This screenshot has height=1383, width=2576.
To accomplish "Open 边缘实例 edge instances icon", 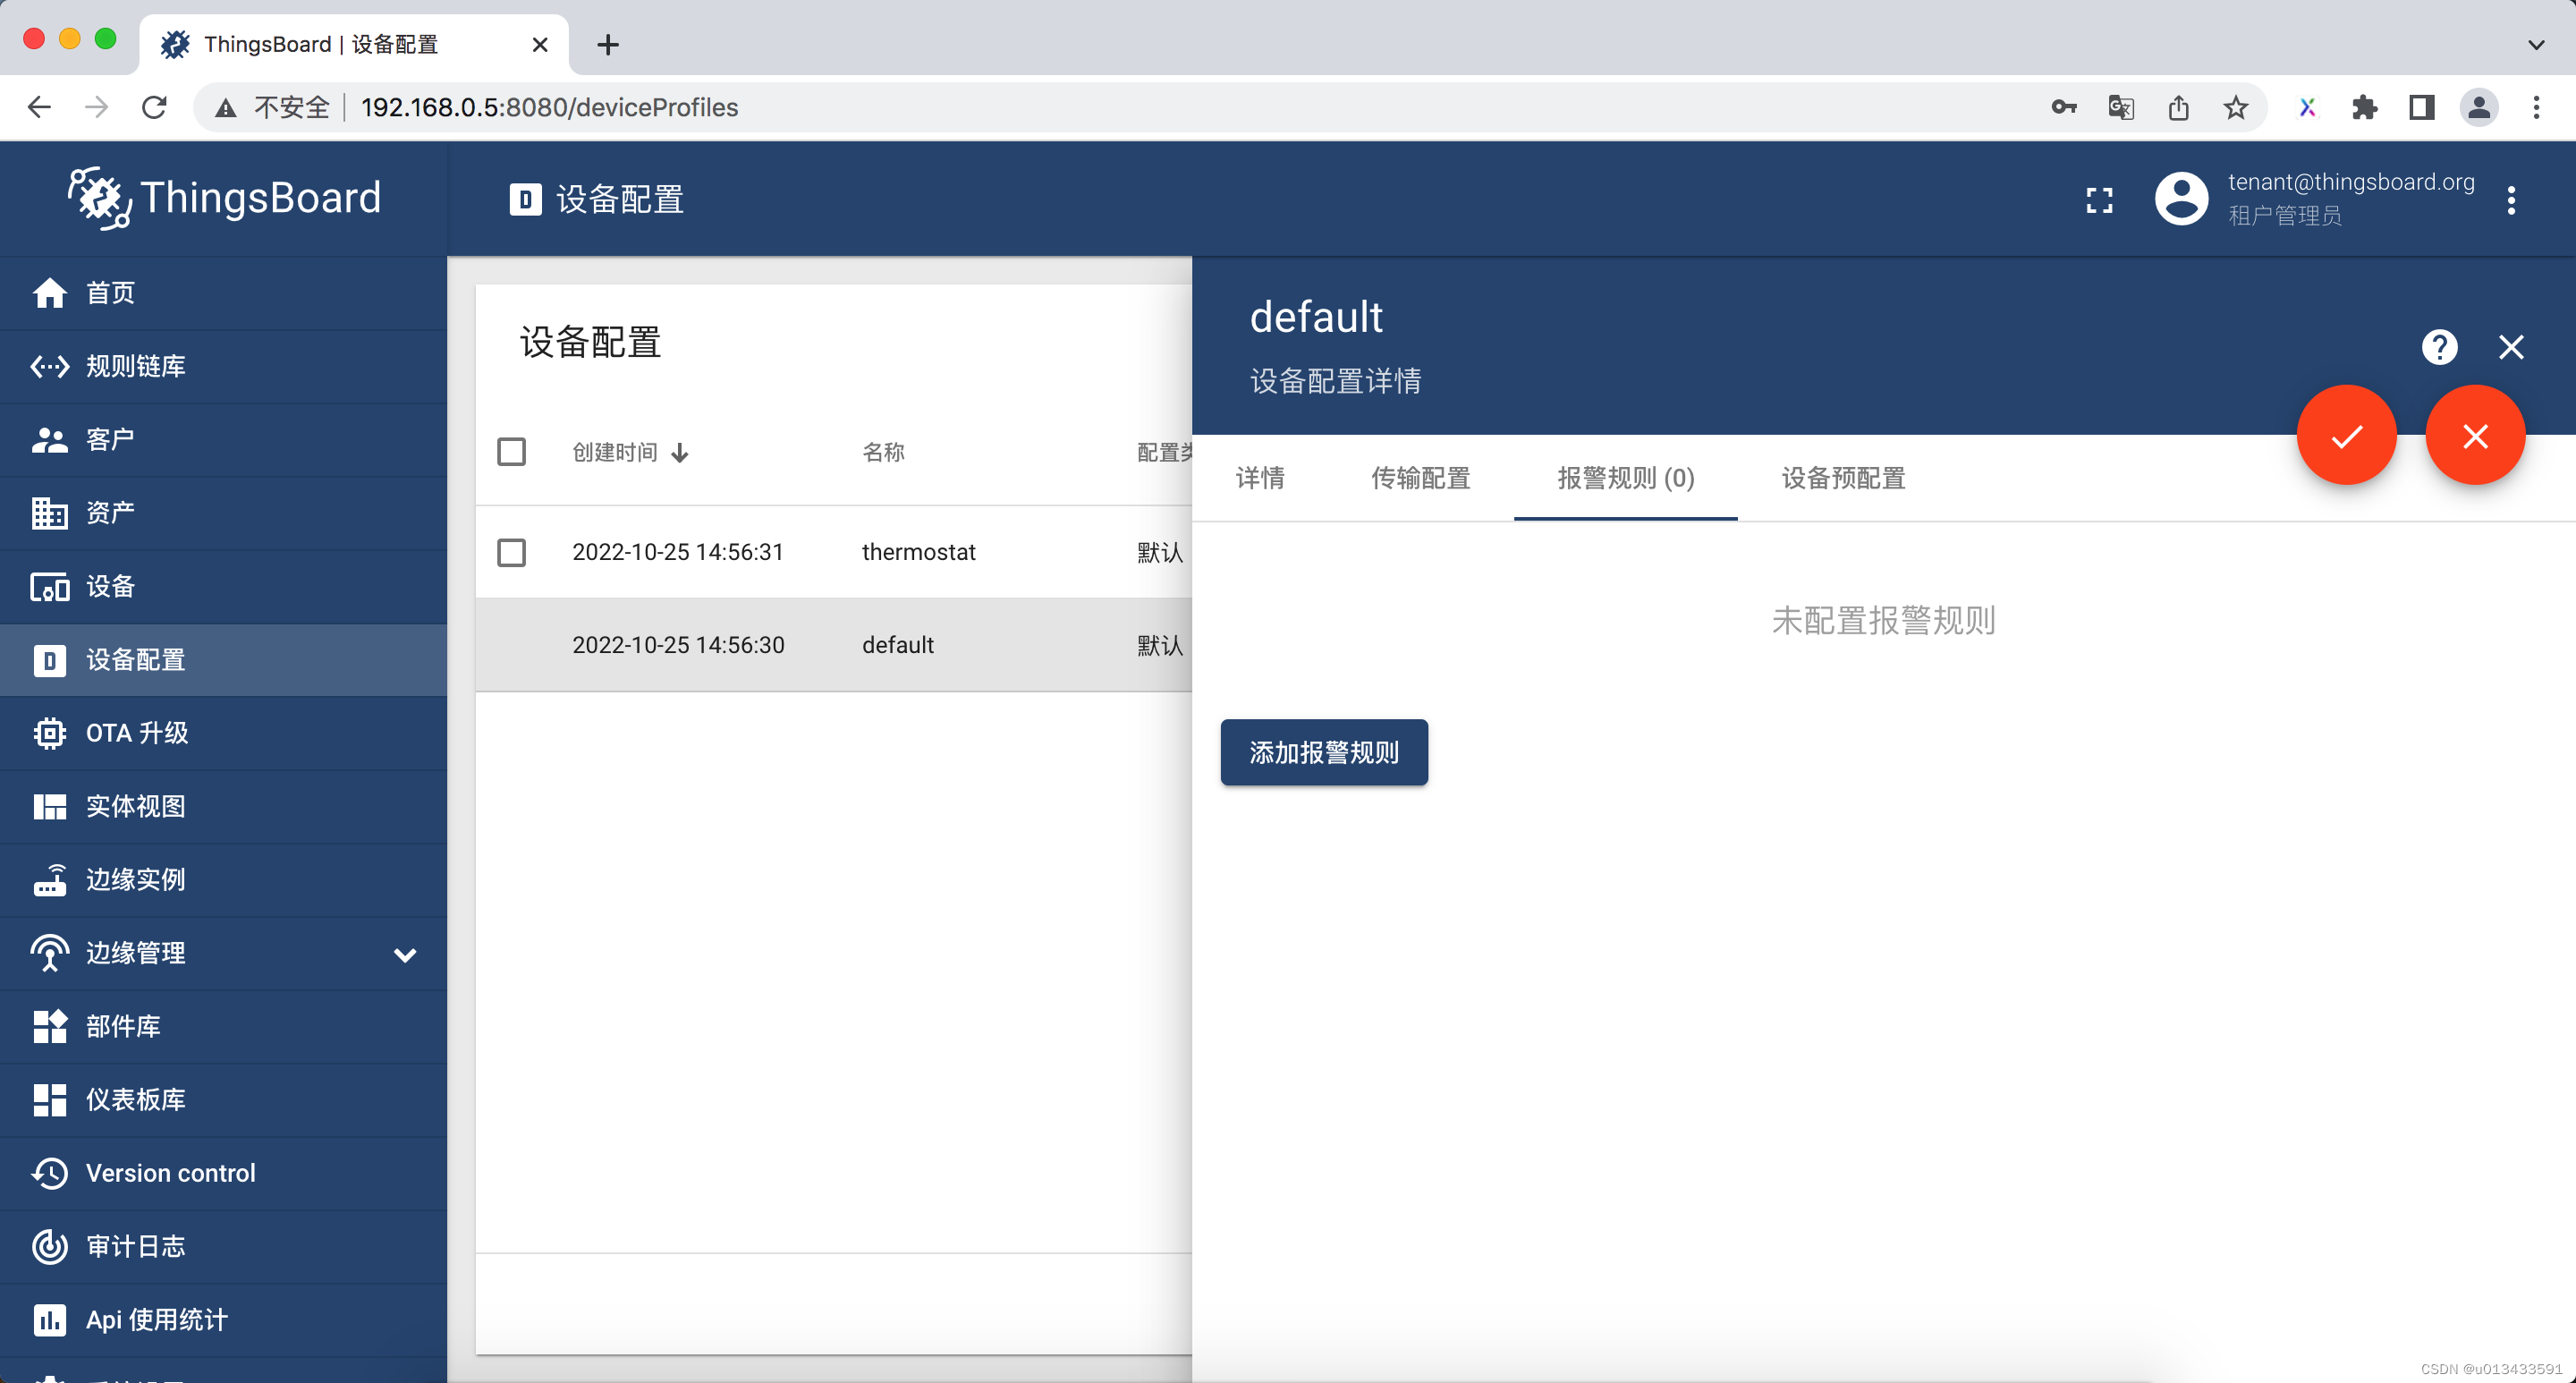I will (x=49, y=880).
